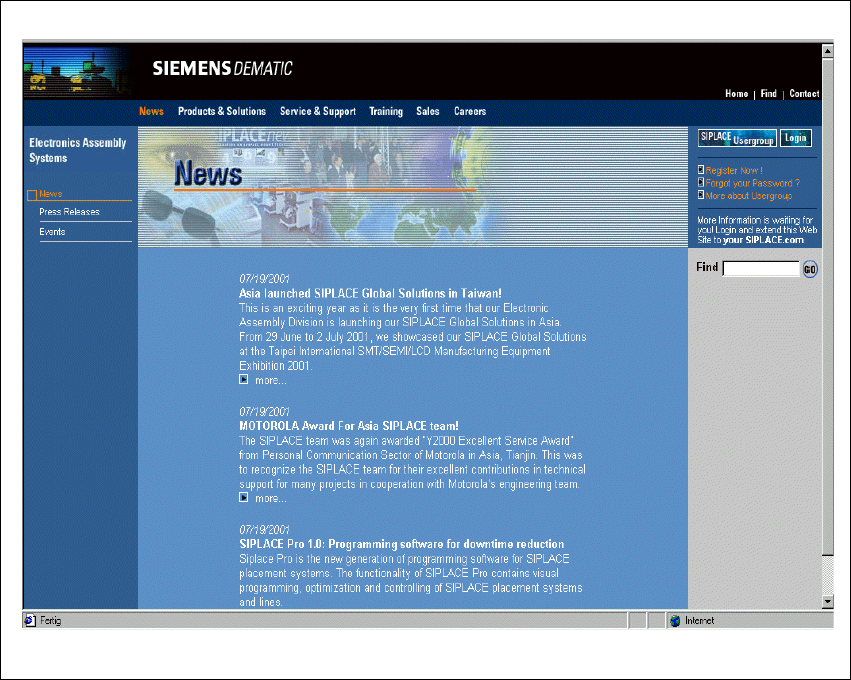Open the Training menu item

coord(386,111)
